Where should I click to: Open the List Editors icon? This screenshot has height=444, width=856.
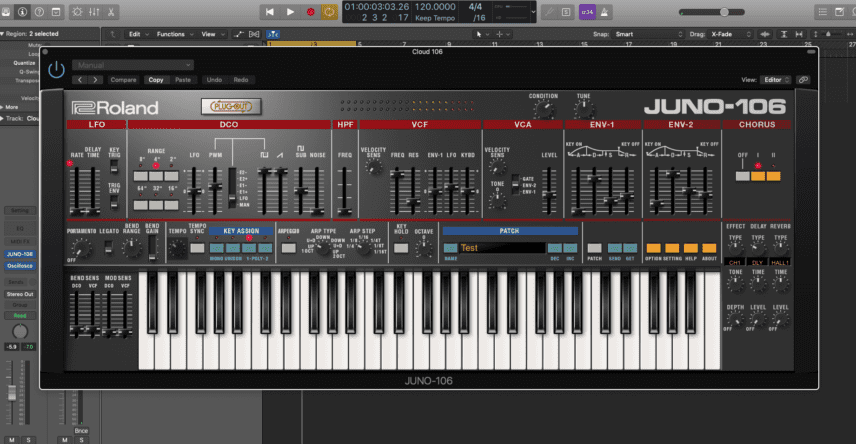coord(822,11)
